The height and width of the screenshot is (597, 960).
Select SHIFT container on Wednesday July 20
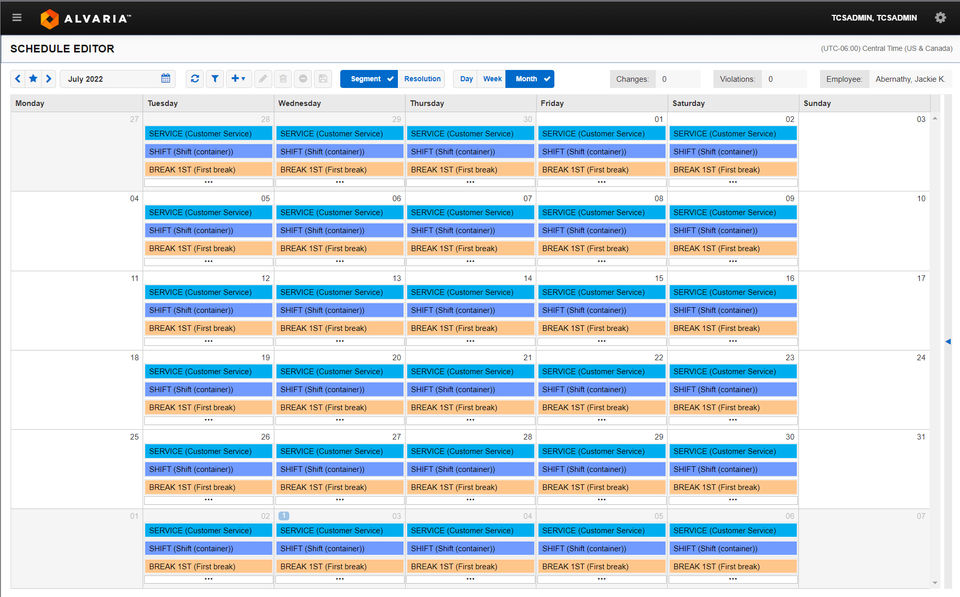(340, 389)
